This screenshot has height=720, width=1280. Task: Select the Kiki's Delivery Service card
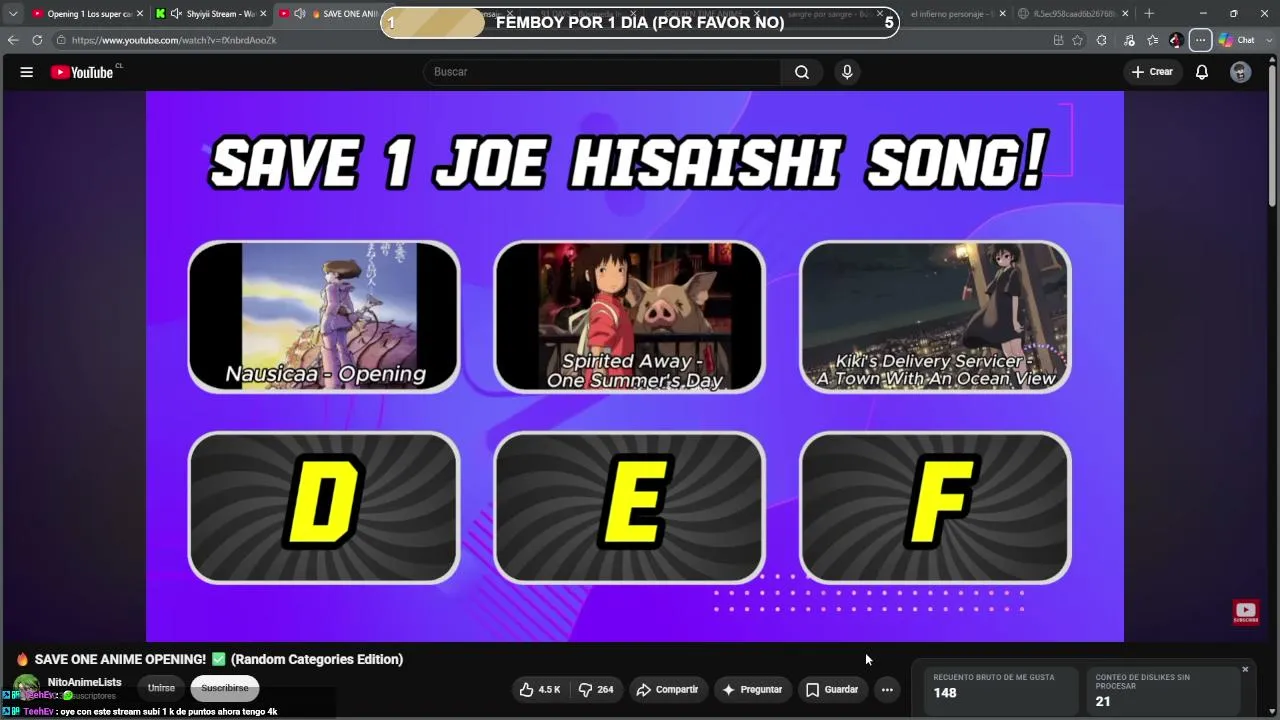pos(936,316)
